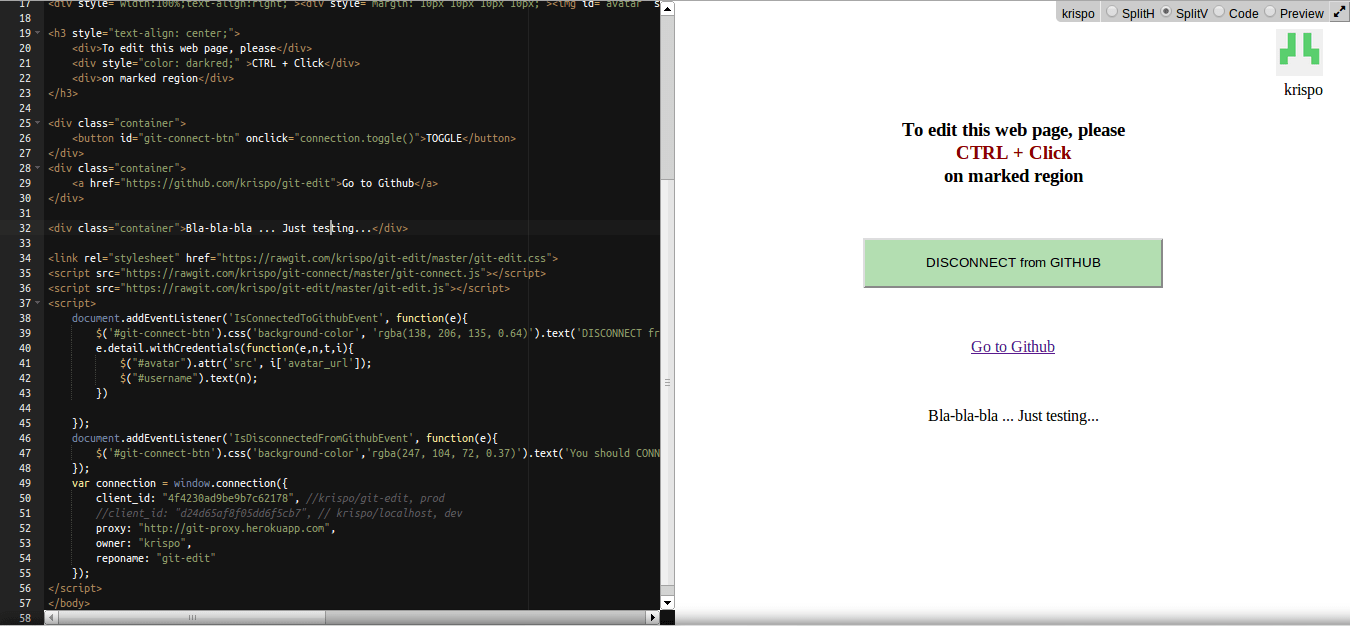Click the horizontal scrollbar's right arrow

click(652, 617)
